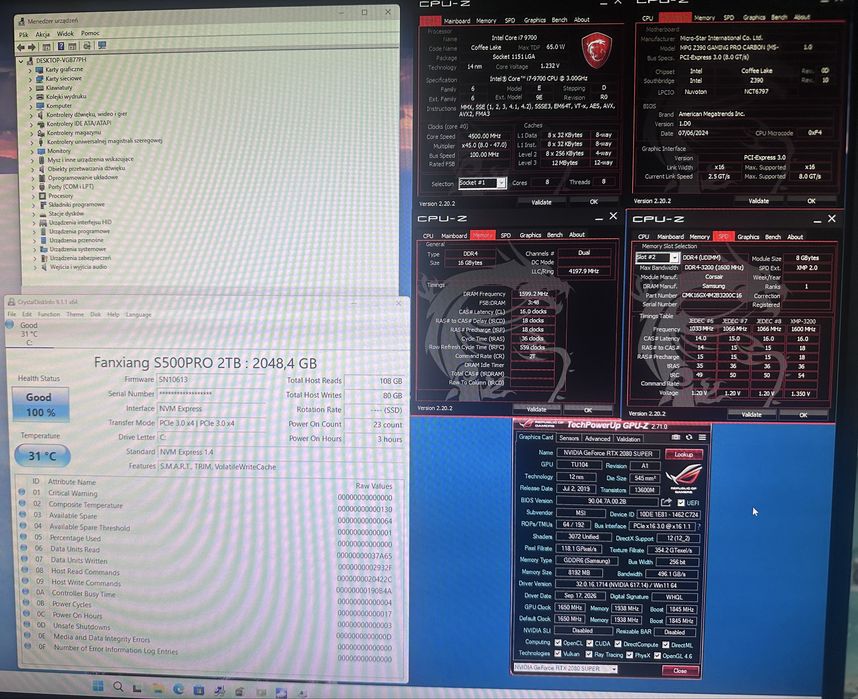Screen dimensions: 858x699
Task: Expand the Kontrolery magazynu node
Action: (31, 133)
